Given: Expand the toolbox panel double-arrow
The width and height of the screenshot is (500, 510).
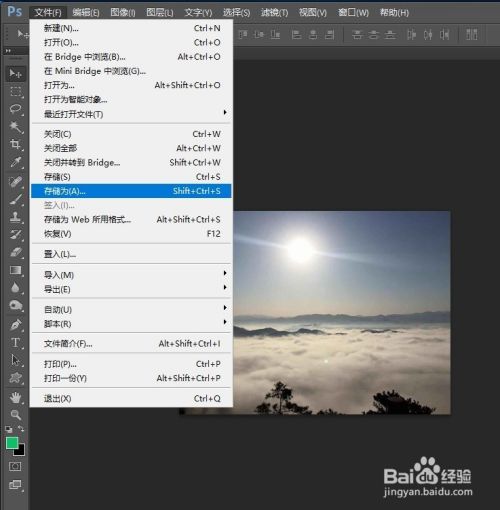Looking at the screenshot, I should tap(8, 51).
